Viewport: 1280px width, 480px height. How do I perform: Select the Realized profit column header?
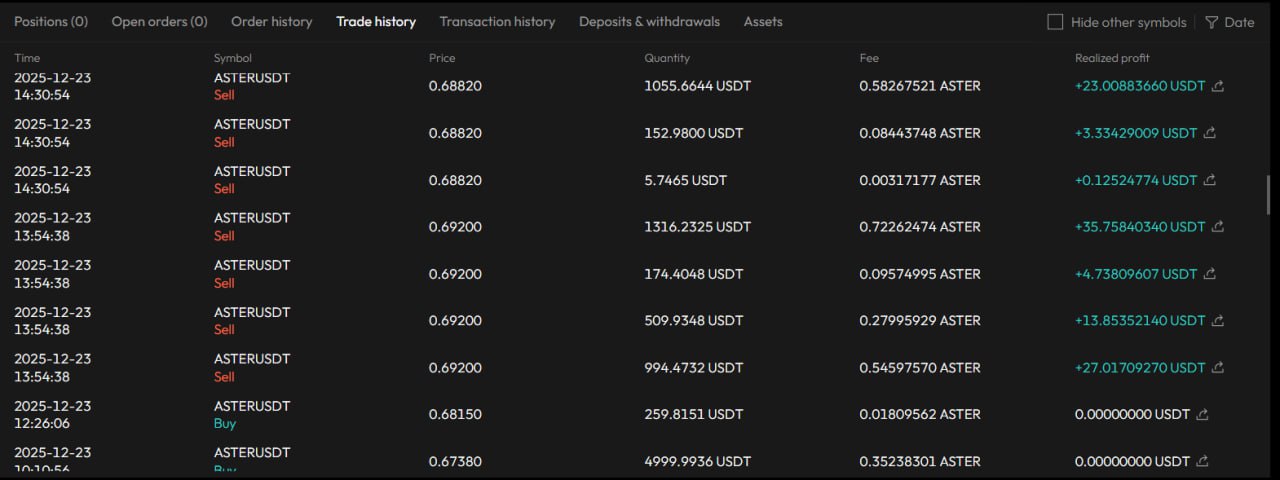pos(1112,58)
